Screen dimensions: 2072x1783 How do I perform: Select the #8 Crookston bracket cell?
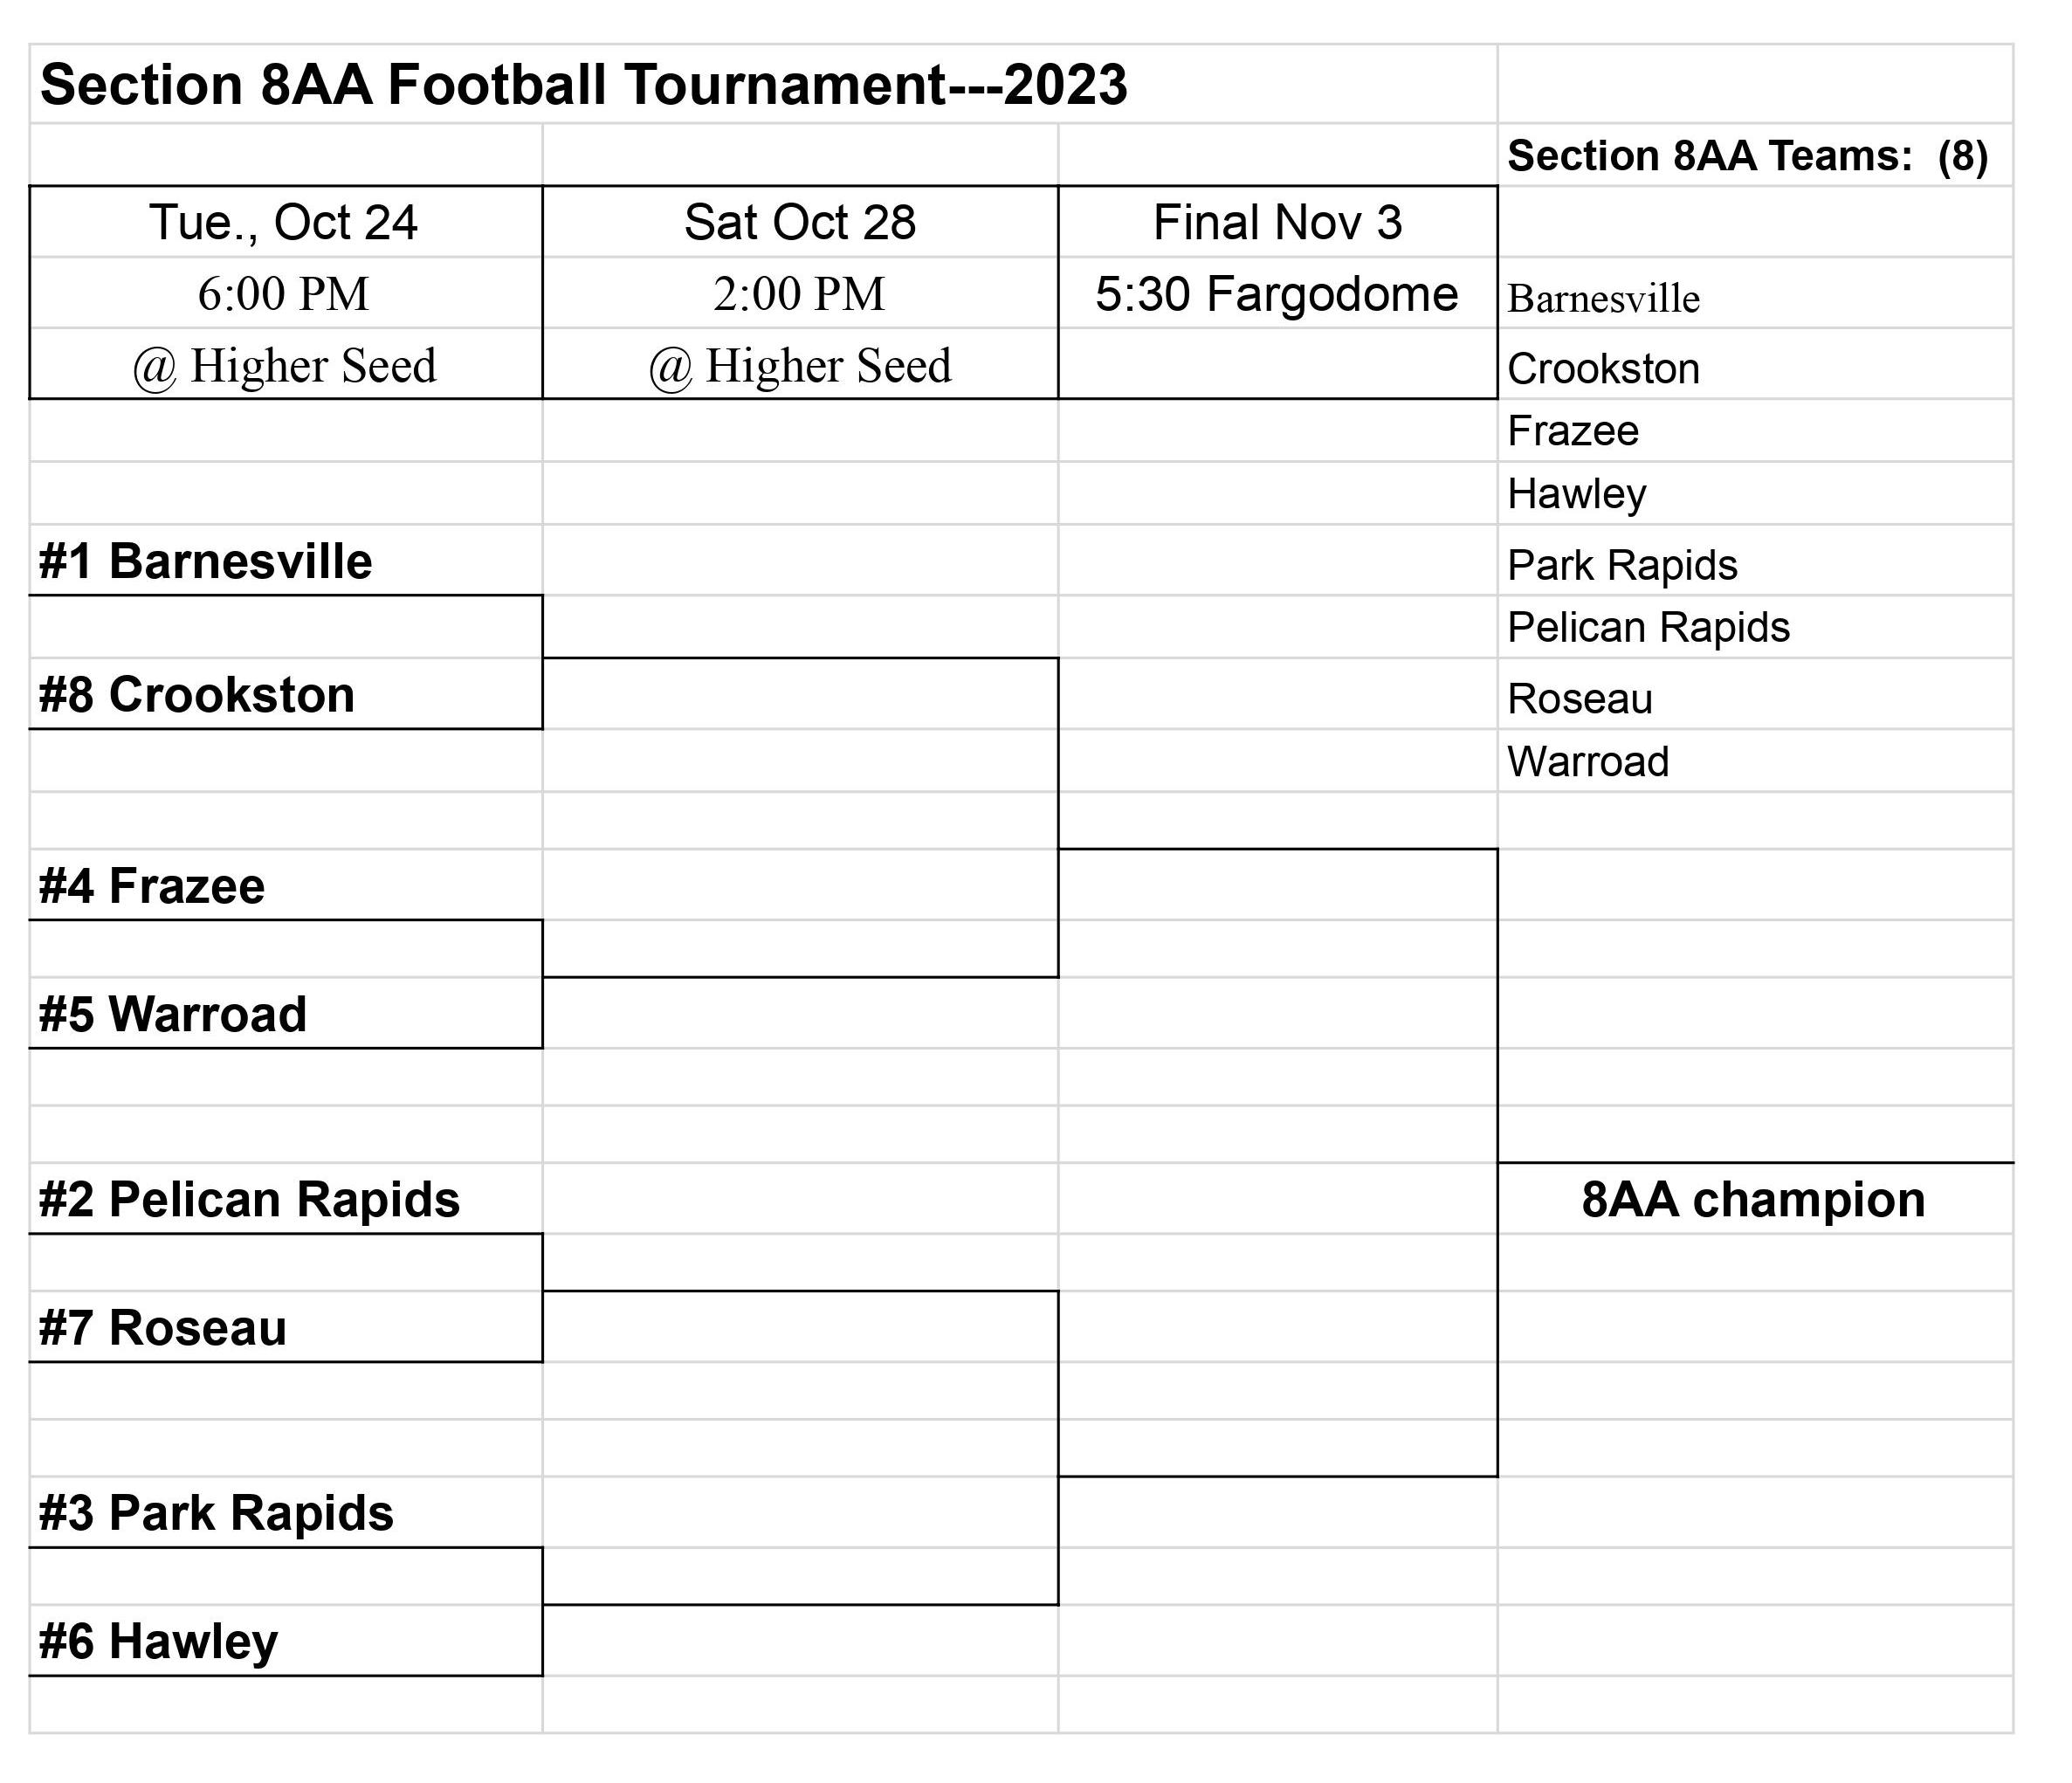tap(286, 694)
